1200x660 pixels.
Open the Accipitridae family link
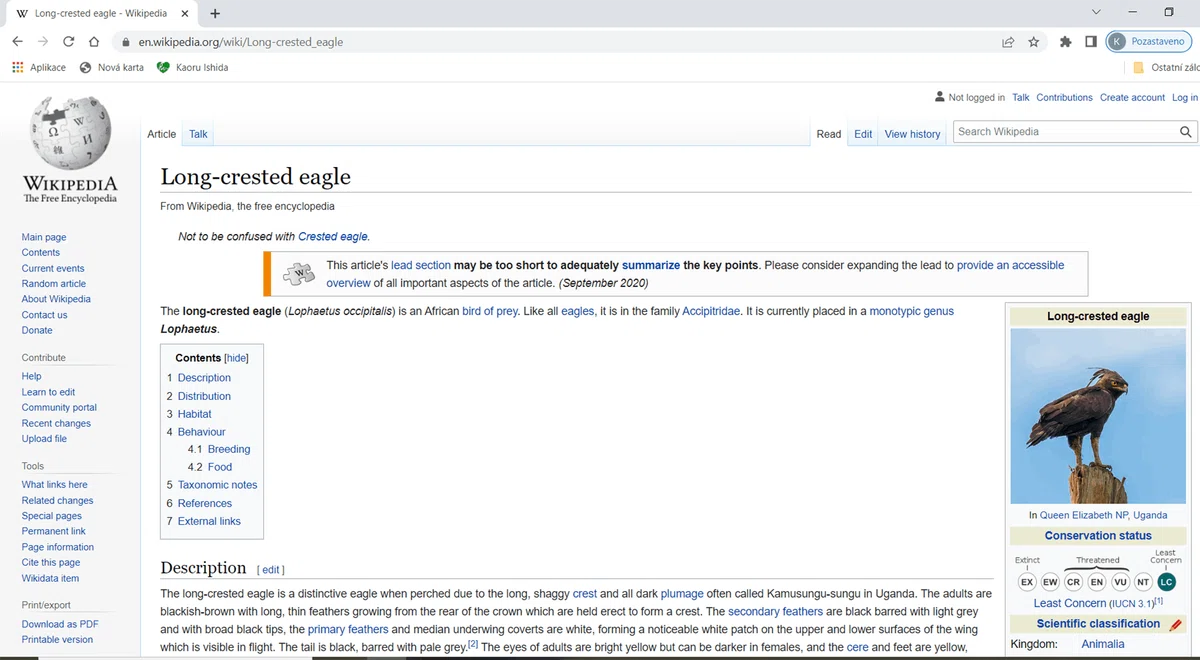tap(711, 311)
